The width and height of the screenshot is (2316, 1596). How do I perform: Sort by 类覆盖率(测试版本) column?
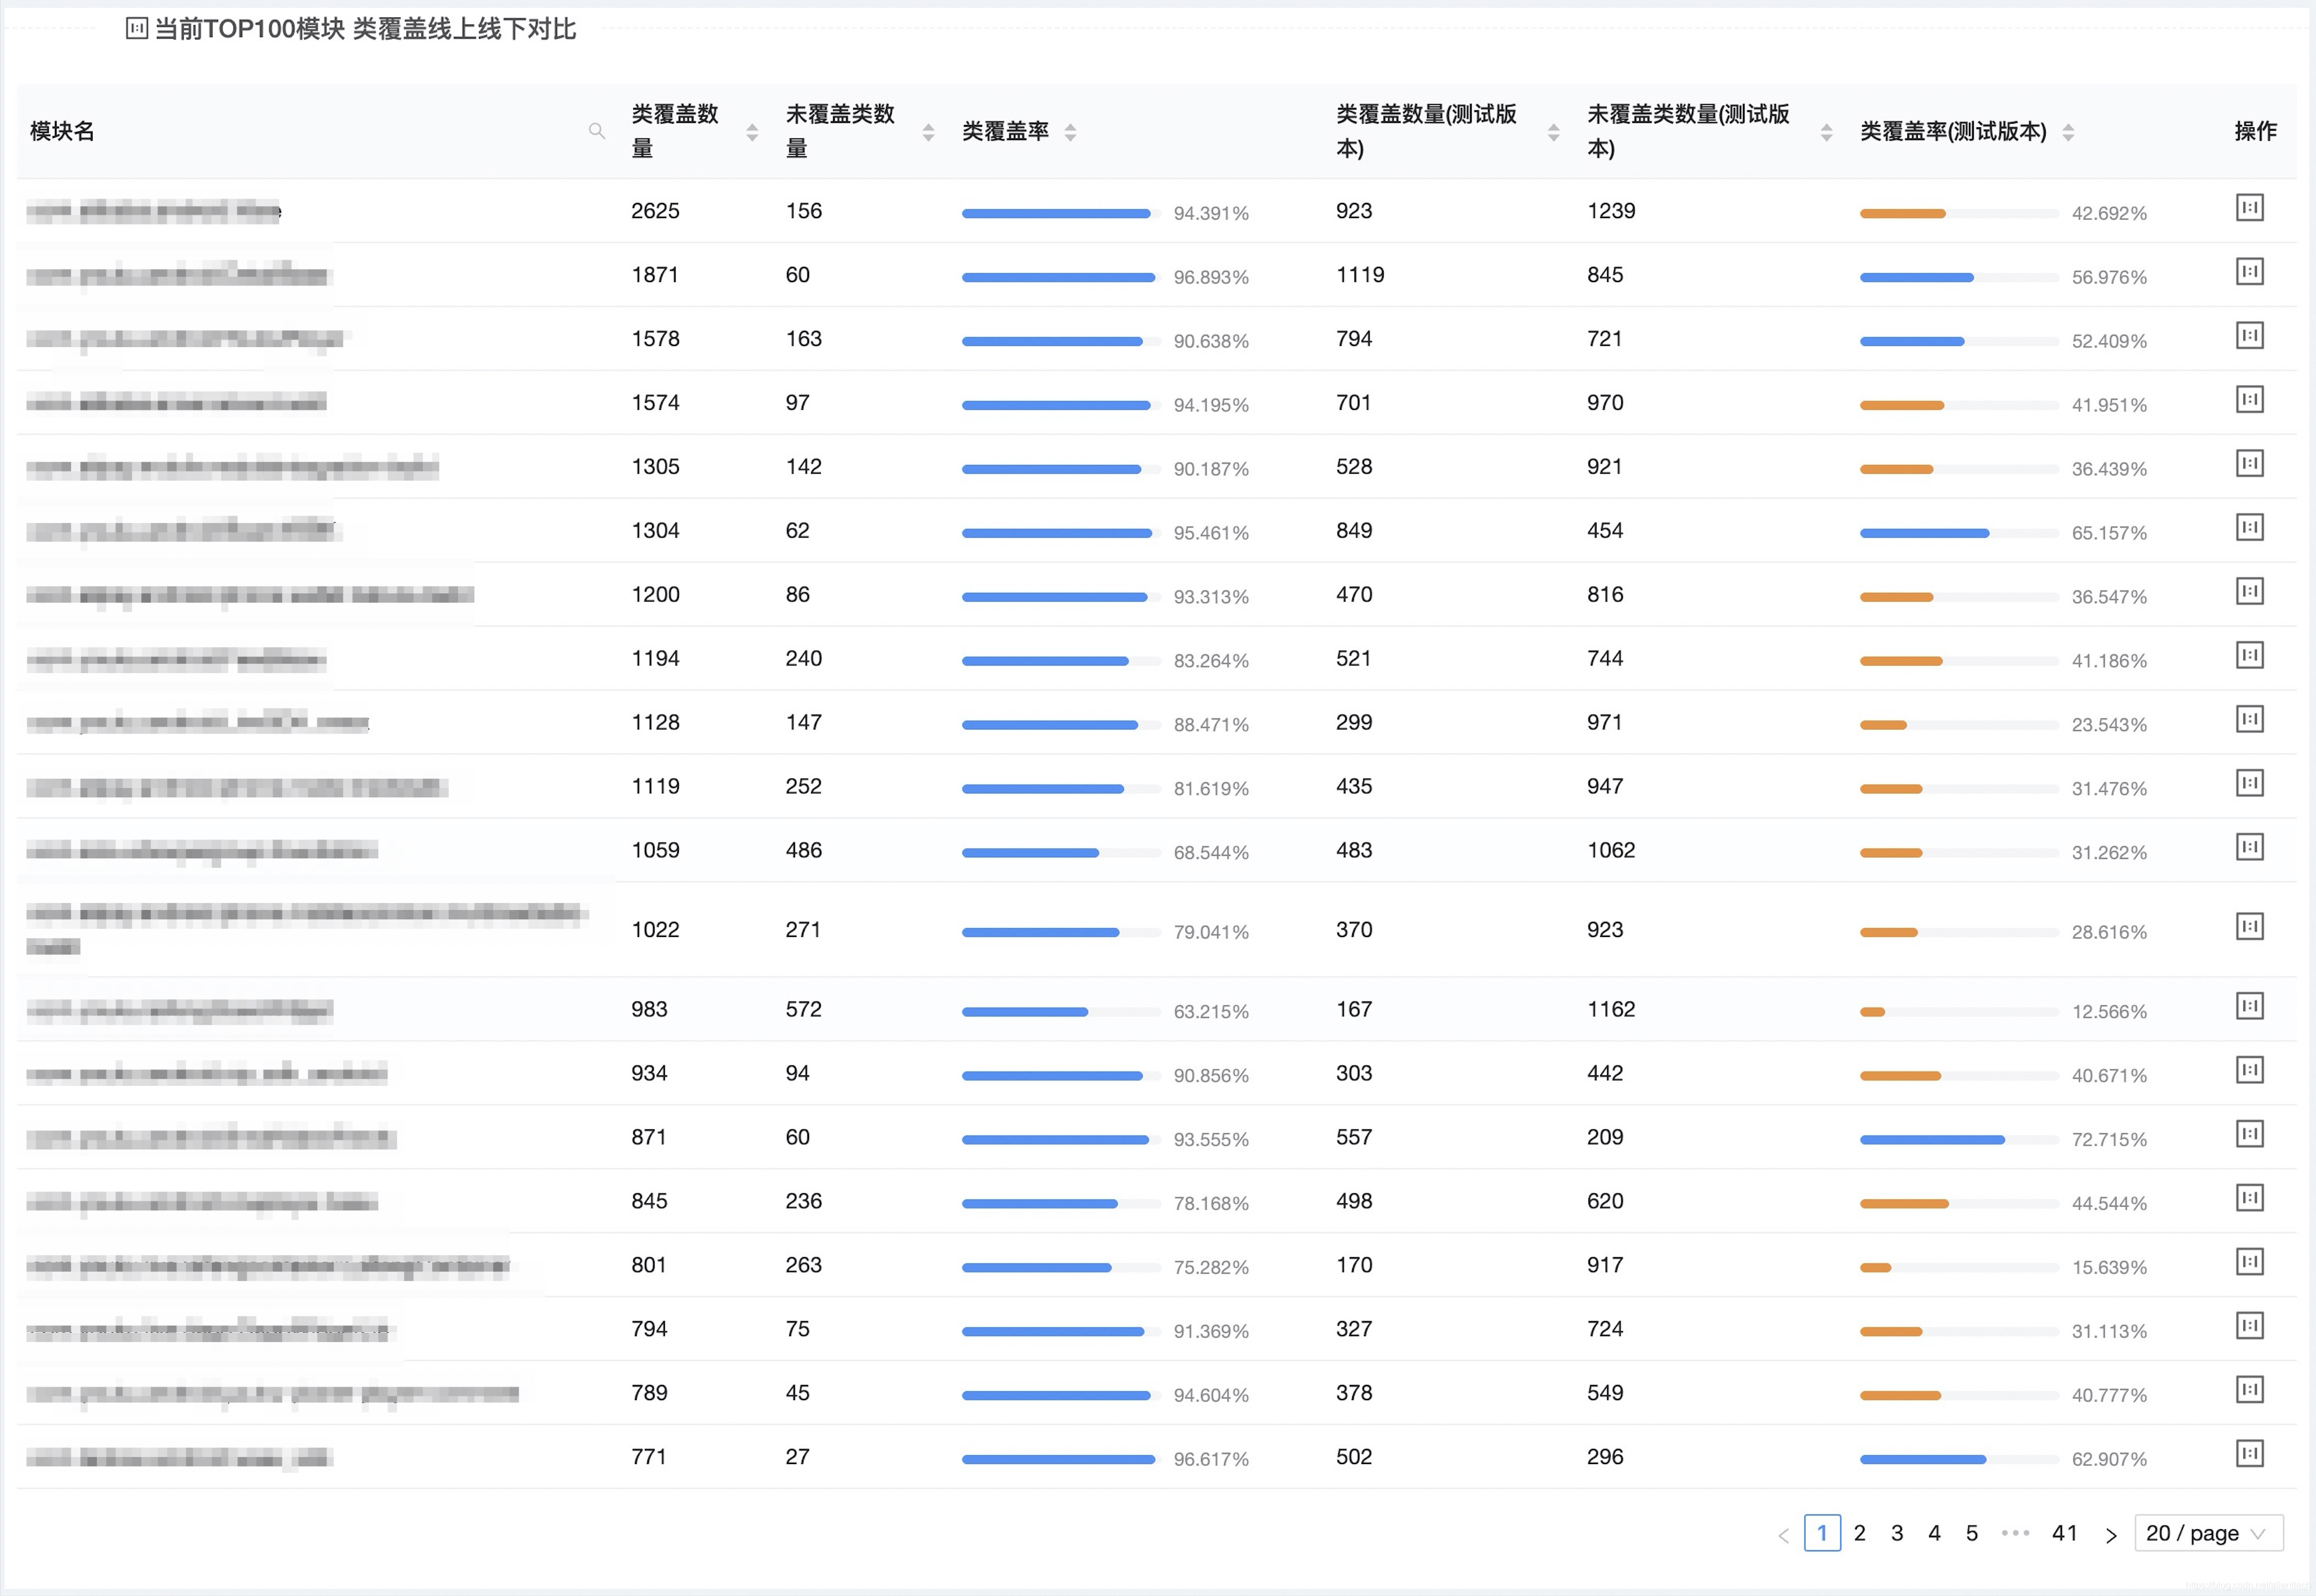pyautogui.click(x=2068, y=132)
